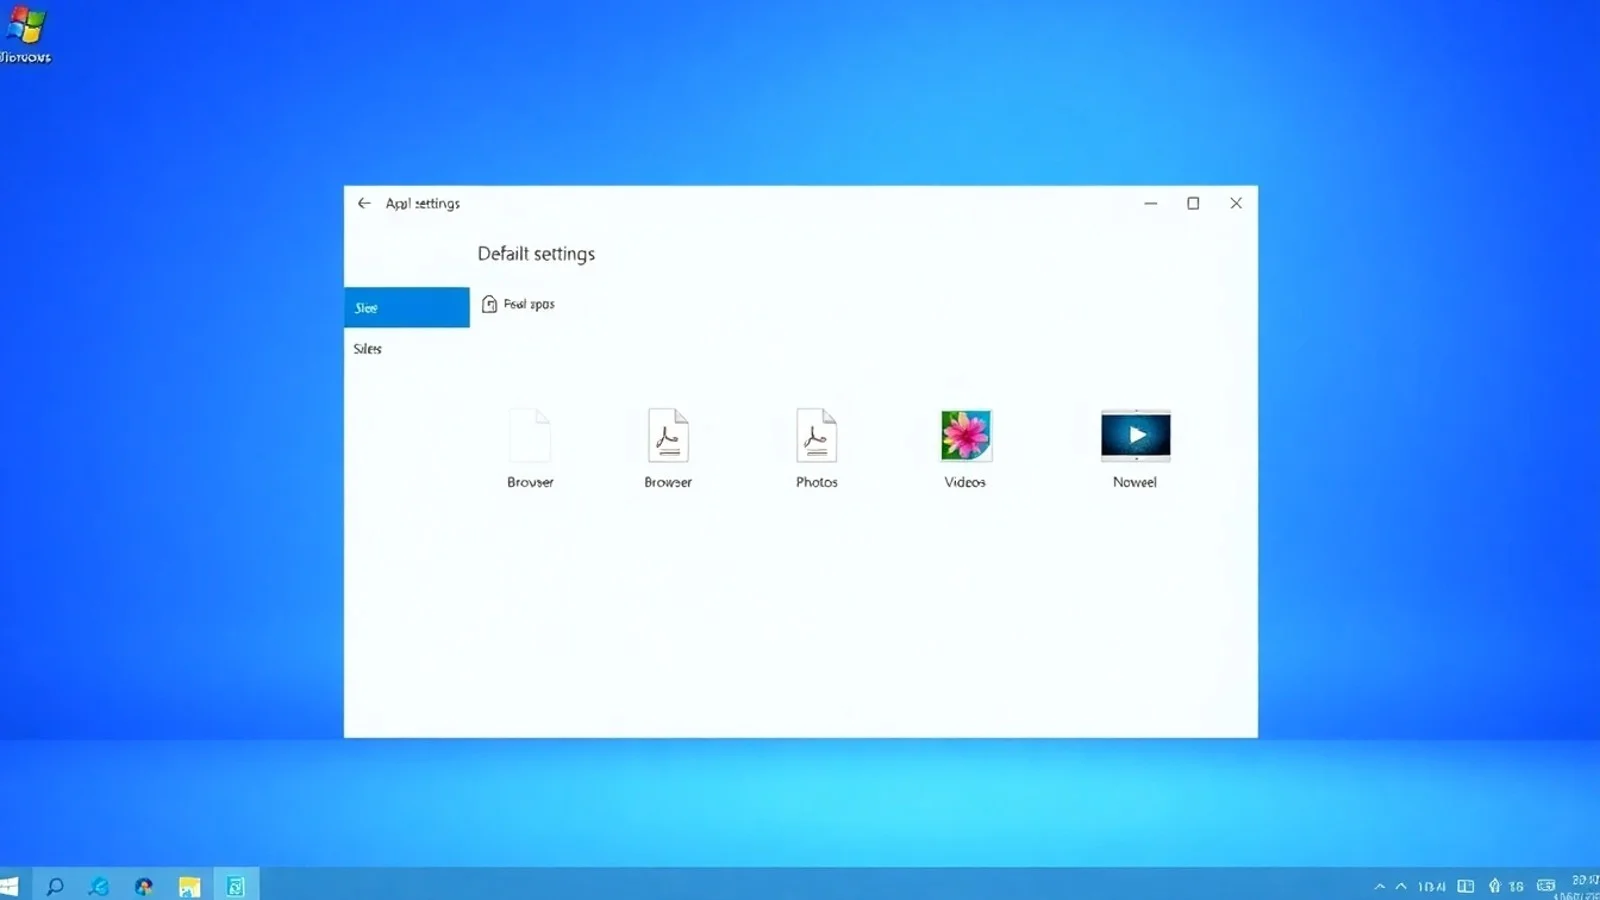The image size is (1600, 900).
Task: Launch the colorful round browser taskbar icon
Action: click(x=144, y=886)
